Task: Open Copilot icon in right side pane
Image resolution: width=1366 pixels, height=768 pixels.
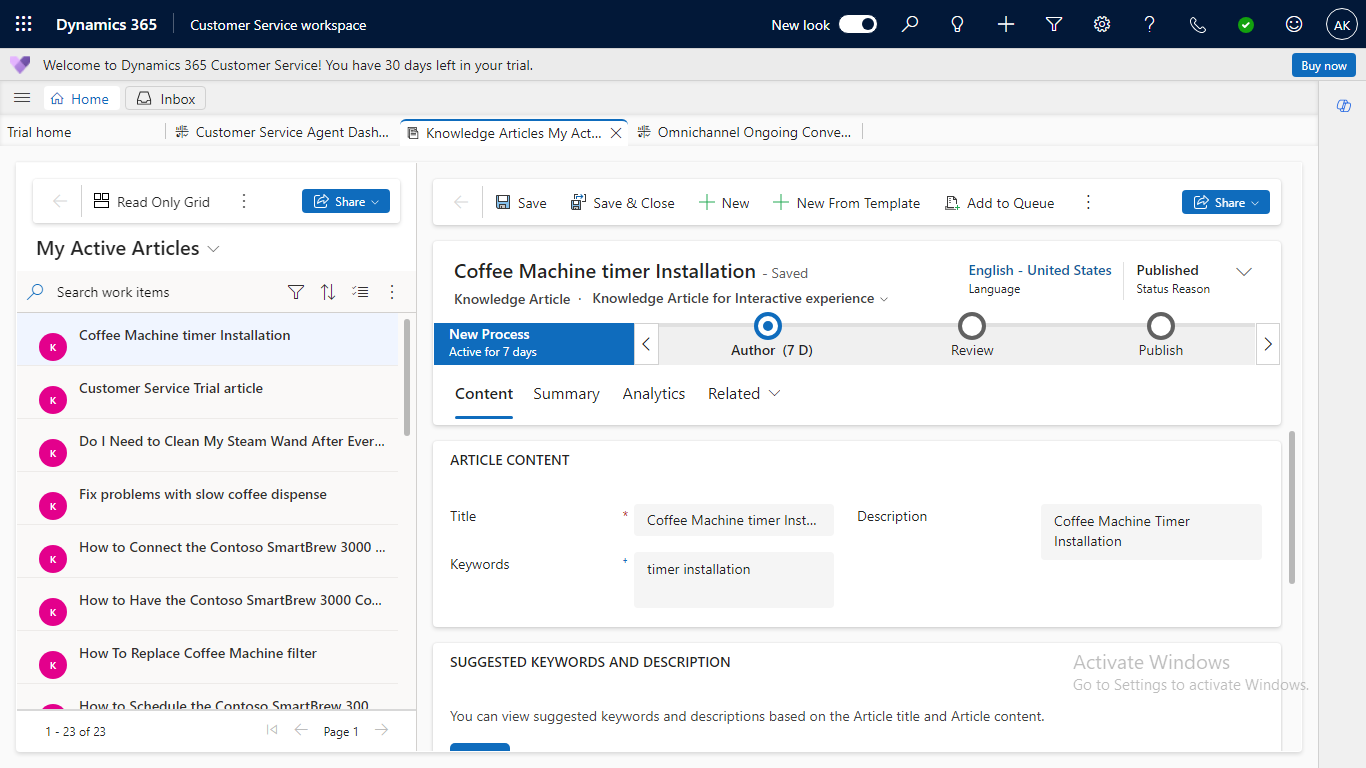Action: [x=1343, y=106]
